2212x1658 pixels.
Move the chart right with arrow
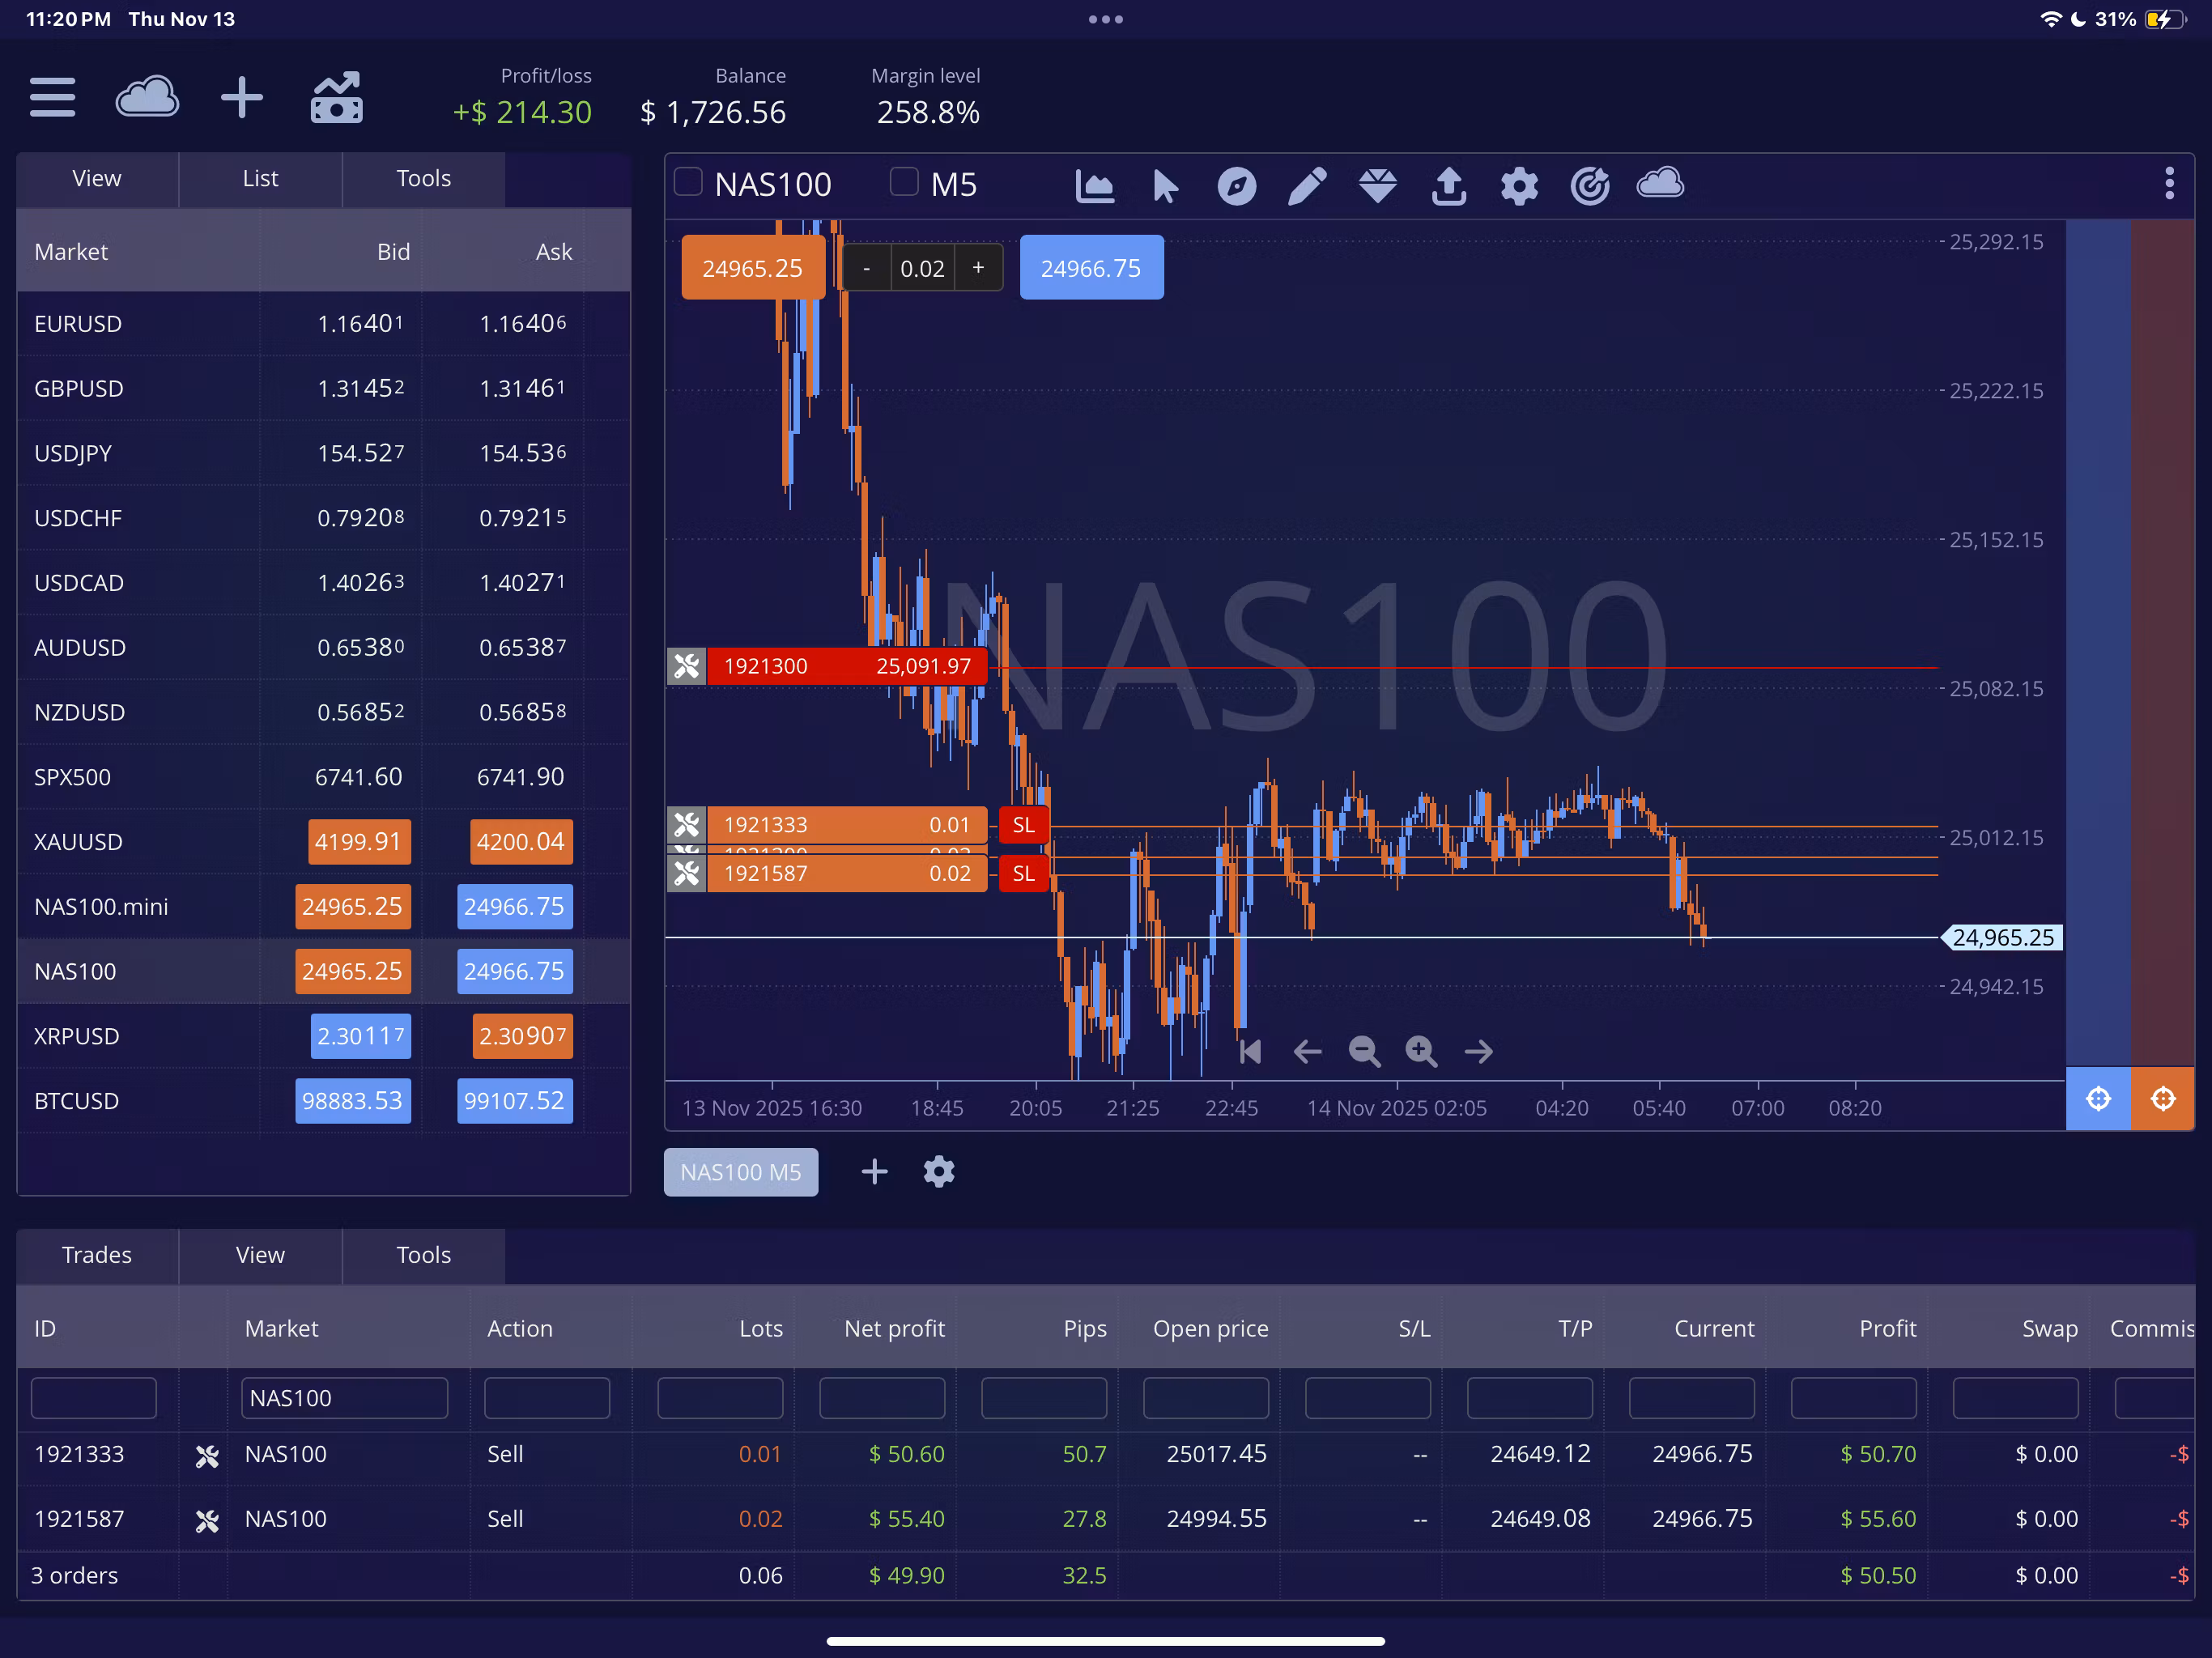[1478, 1051]
